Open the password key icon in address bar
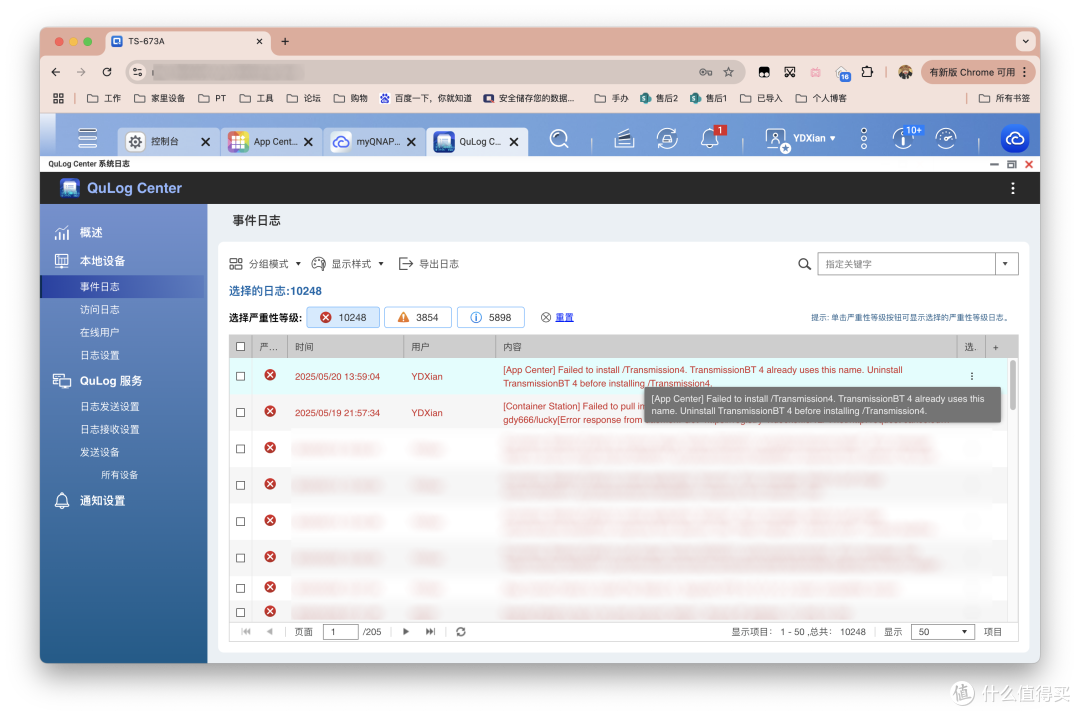1080x716 pixels. (705, 72)
